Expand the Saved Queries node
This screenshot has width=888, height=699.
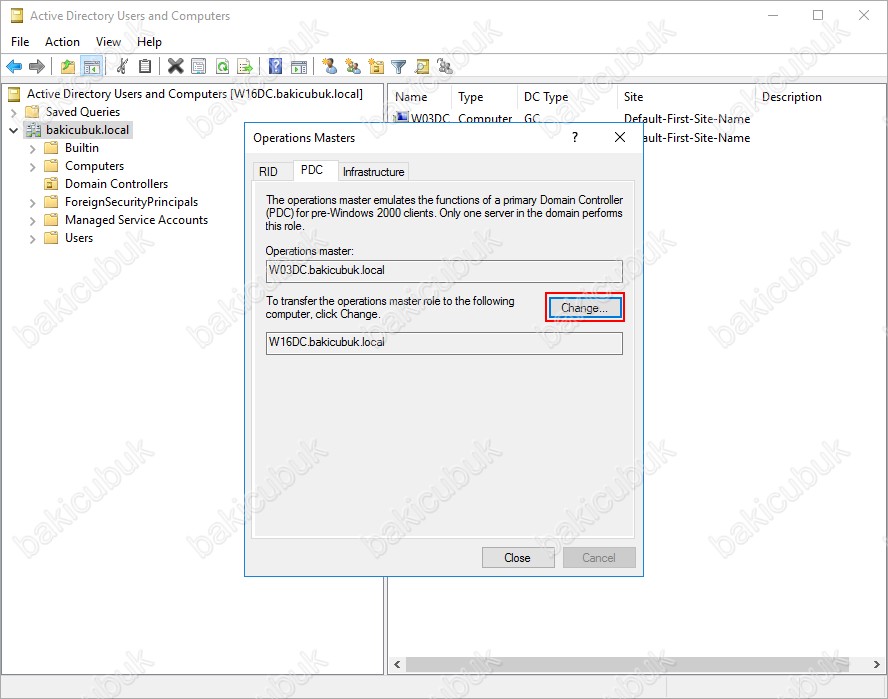(x=14, y=112)
